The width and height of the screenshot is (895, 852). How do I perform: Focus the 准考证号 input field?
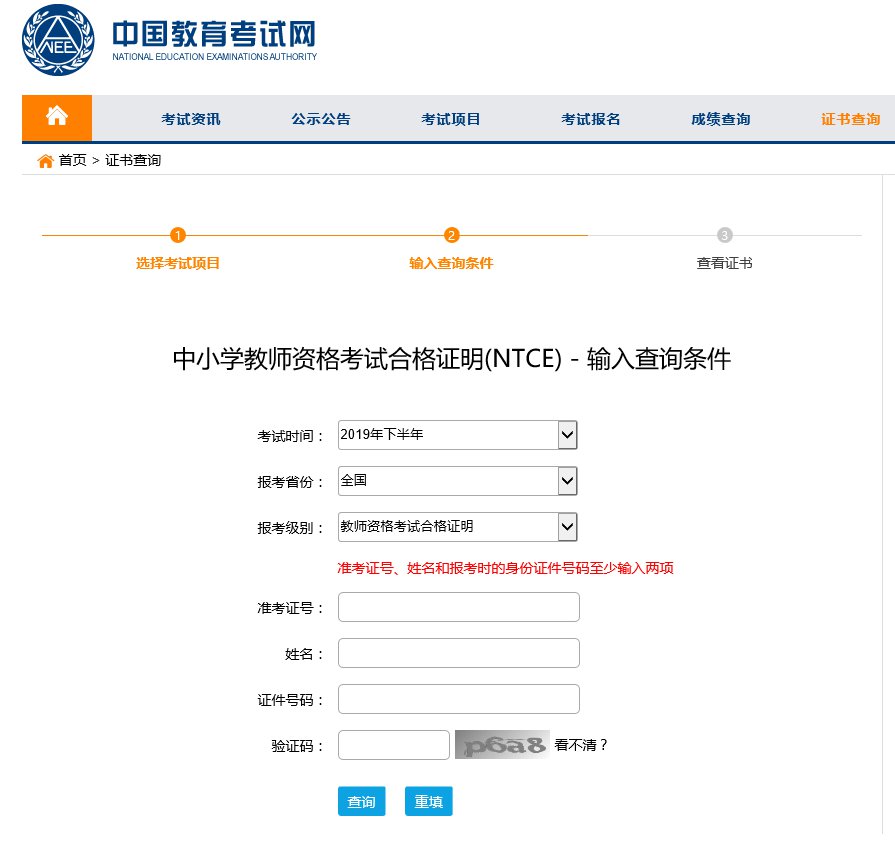[459, 607]
